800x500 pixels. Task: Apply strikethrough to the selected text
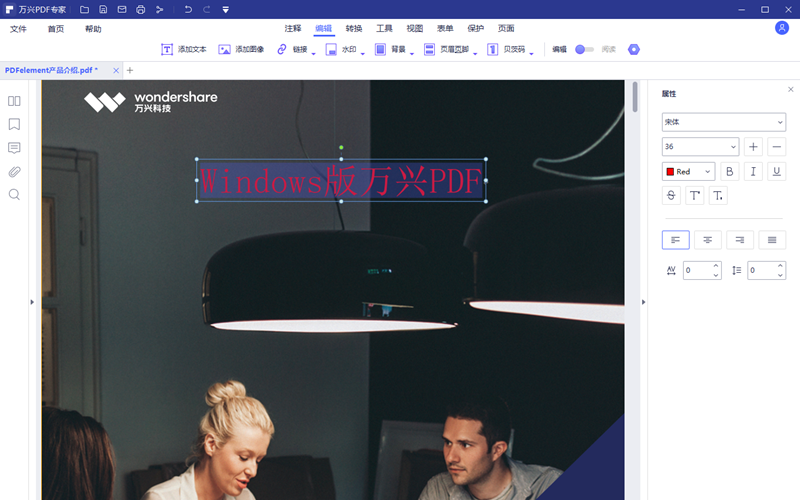[x=671, y=195]
